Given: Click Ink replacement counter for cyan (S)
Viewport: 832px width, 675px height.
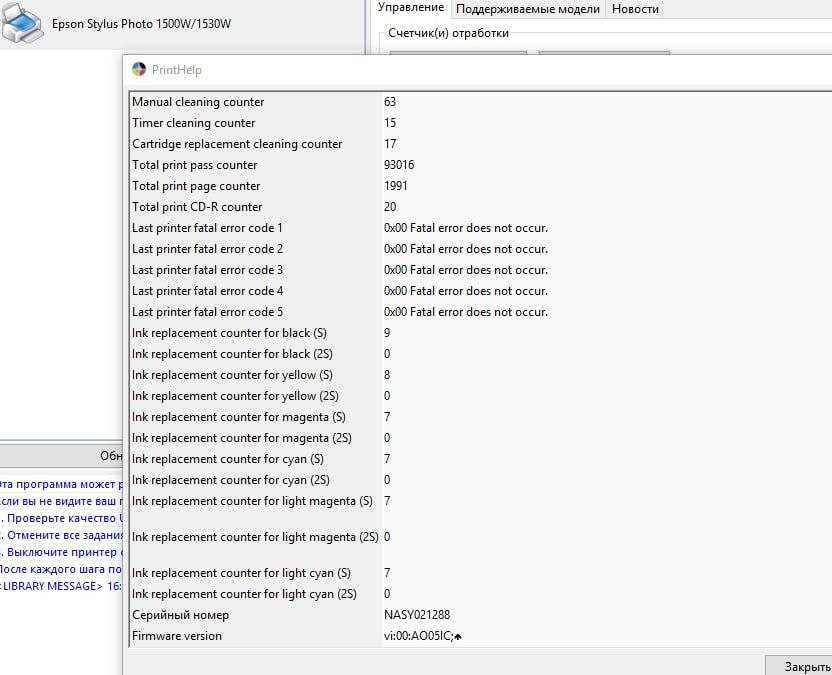Looking at the screenshot, I should [228, 459].
